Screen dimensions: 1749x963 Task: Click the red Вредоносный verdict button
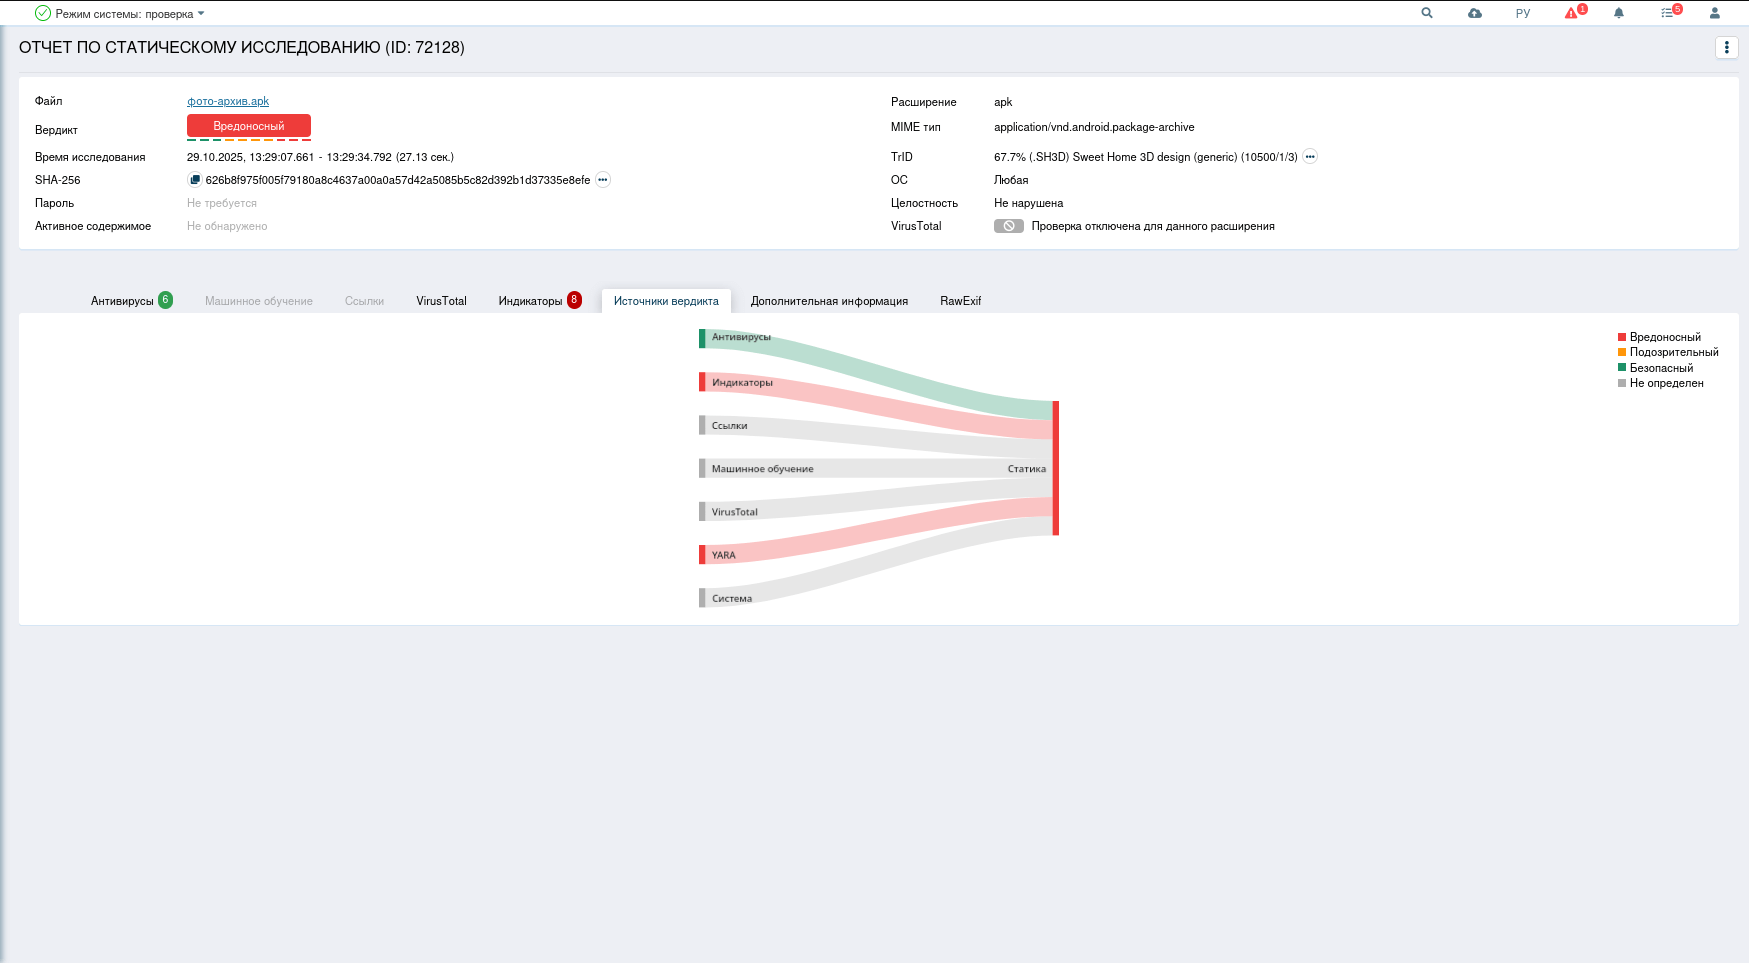(x=249, y=126)
